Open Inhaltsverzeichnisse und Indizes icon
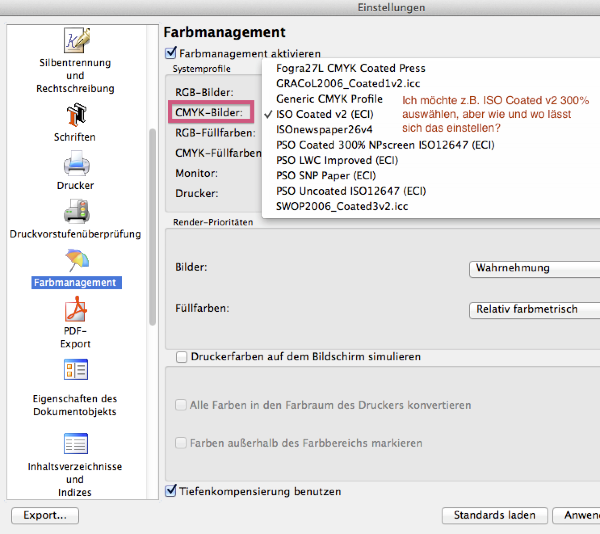600x534 pixels. 76,444
